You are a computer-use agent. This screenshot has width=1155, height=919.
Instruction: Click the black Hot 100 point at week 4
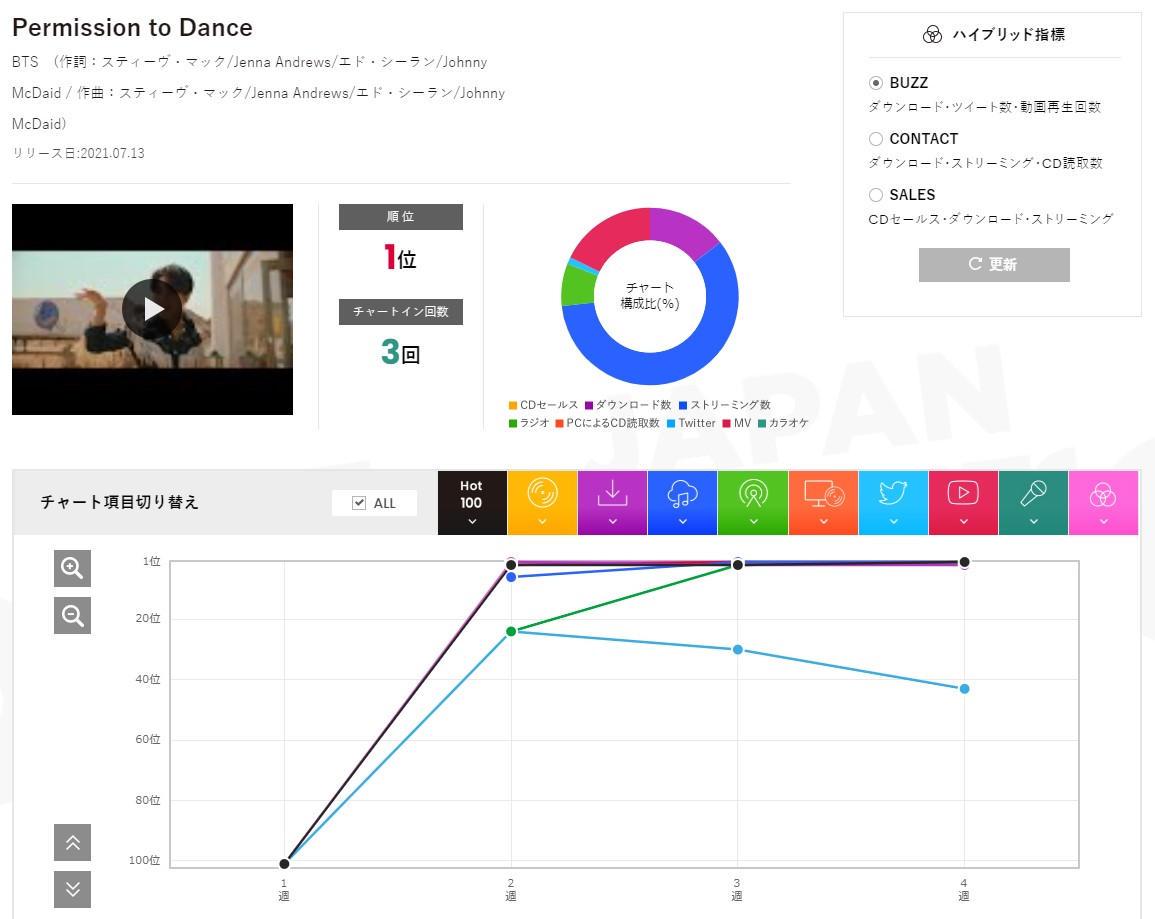964,562
